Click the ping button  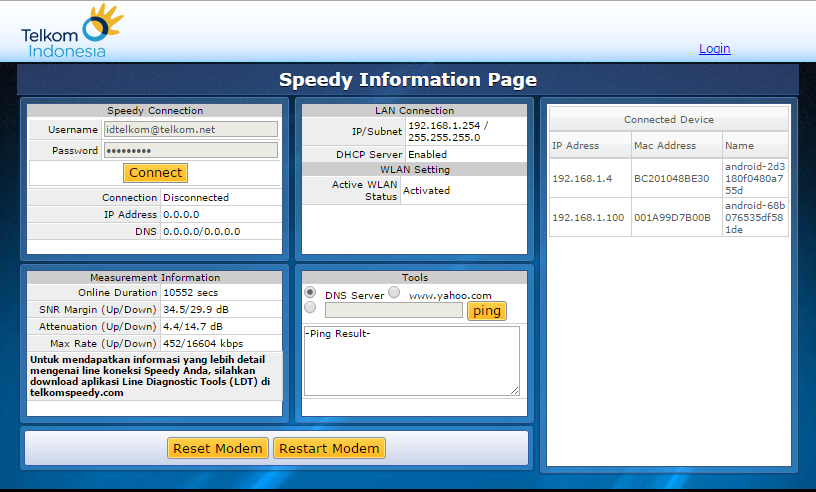point(487,311)
